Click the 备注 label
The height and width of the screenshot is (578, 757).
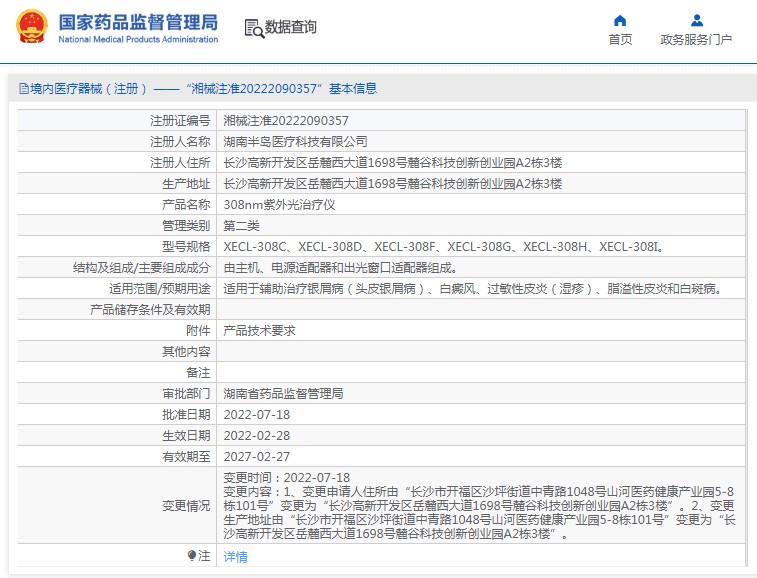198,373
